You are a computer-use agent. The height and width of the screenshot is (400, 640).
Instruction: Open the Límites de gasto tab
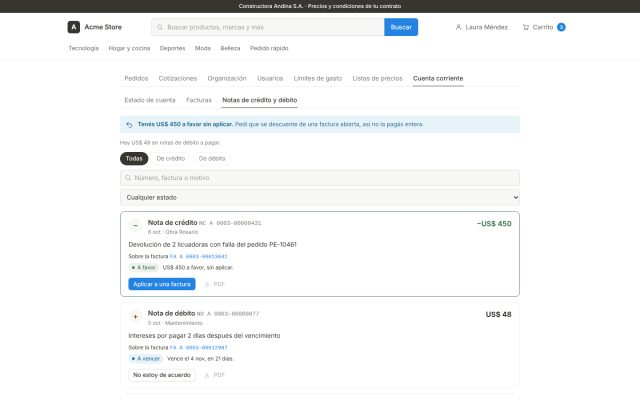coord(318,78)
